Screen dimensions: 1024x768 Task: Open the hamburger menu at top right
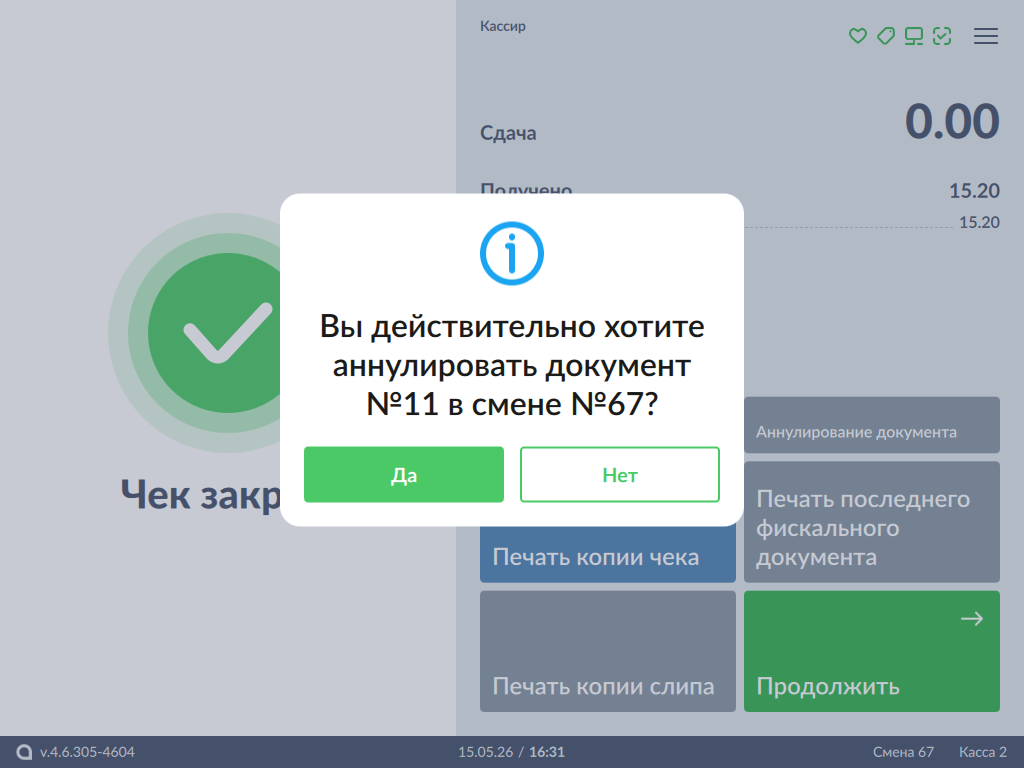[985, 36]
